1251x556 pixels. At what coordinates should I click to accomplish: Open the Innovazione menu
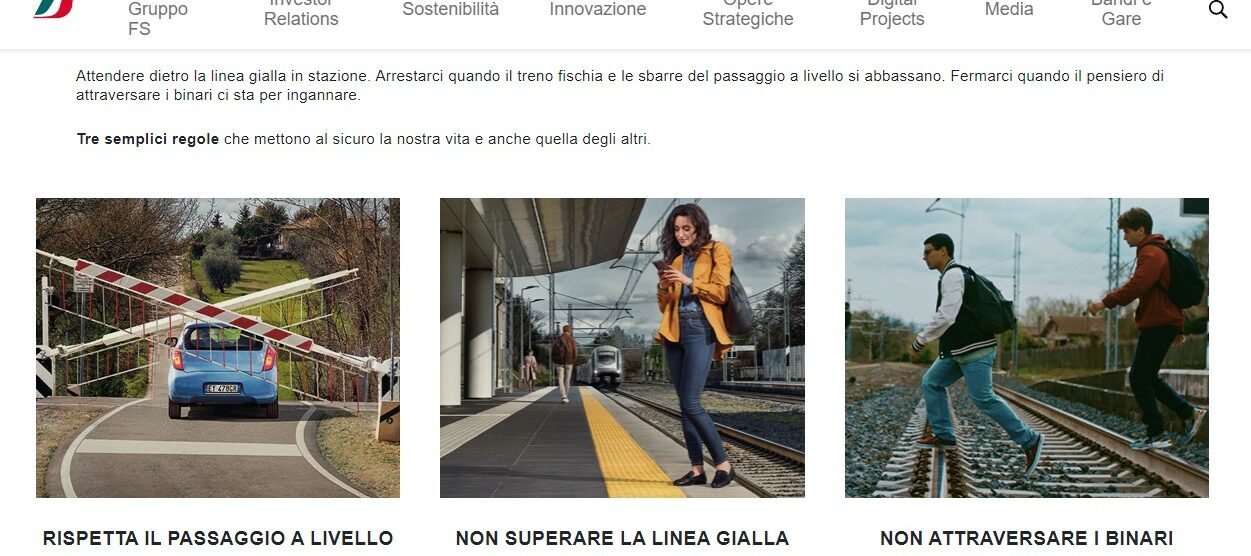coord(598,9)
